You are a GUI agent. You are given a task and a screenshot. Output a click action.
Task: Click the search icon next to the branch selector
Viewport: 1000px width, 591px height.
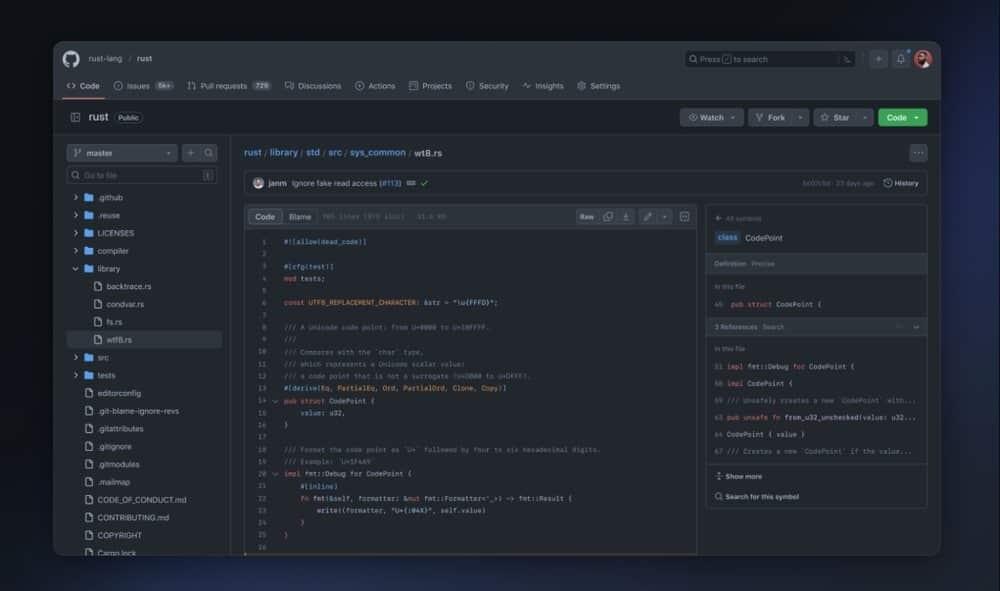tap(207, 152)
